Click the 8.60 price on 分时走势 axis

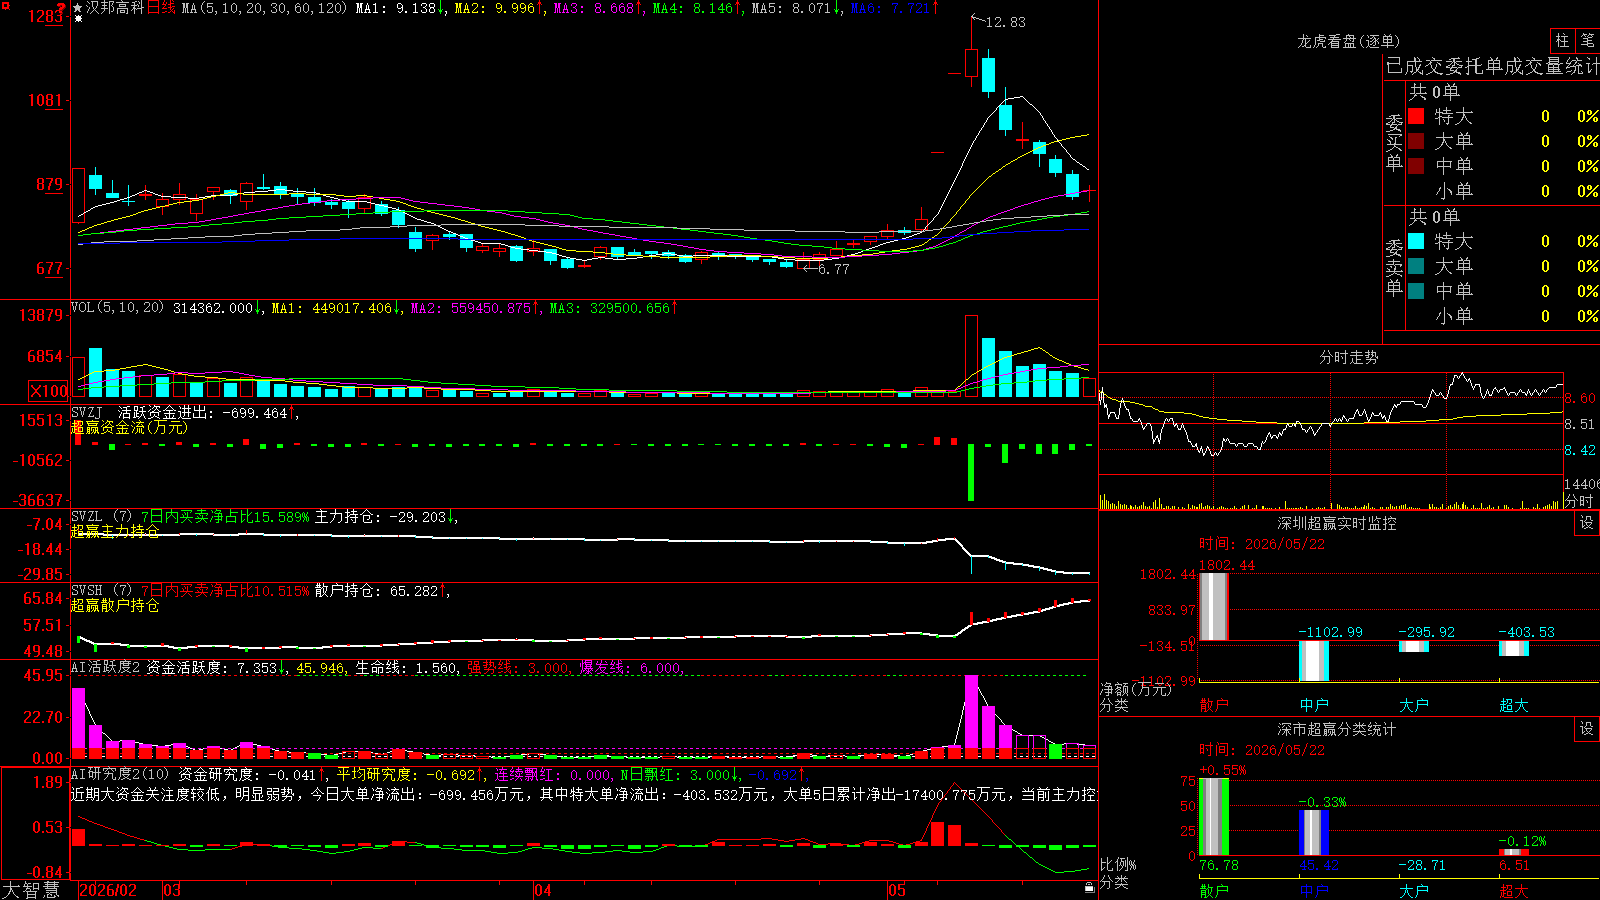point(1580,398)
